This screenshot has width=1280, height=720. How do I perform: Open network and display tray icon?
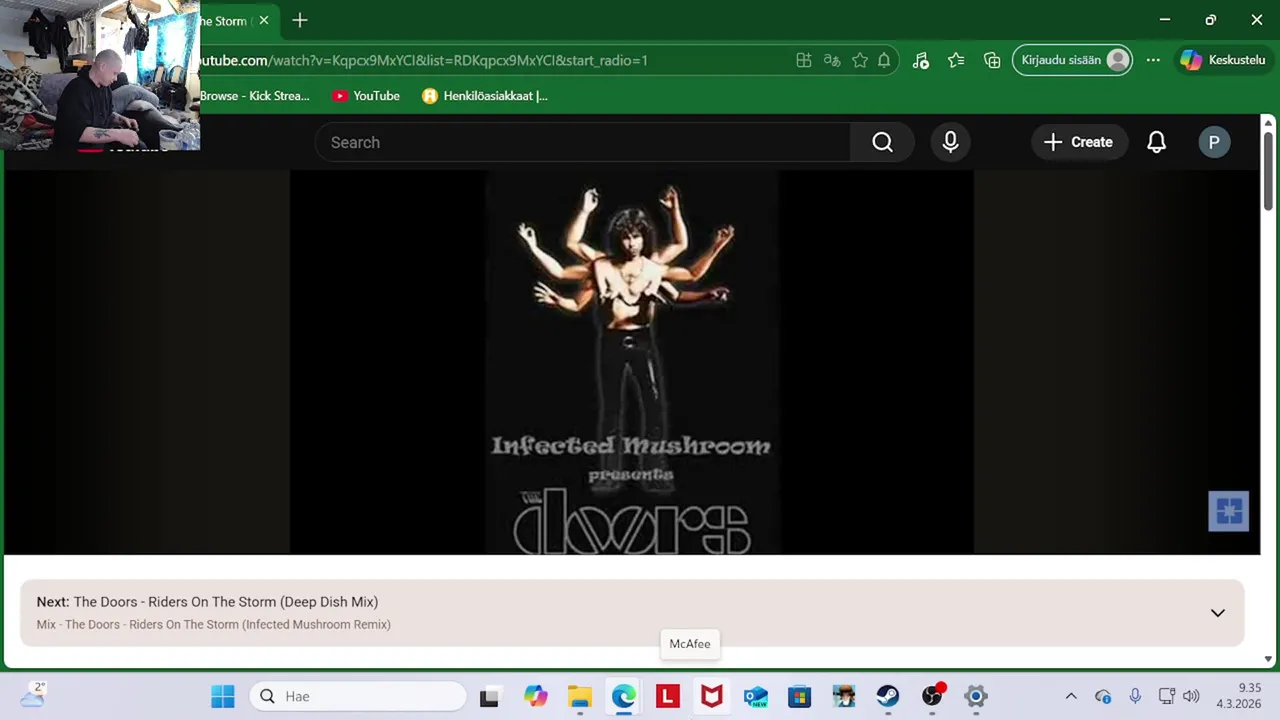coord(1166,696)
